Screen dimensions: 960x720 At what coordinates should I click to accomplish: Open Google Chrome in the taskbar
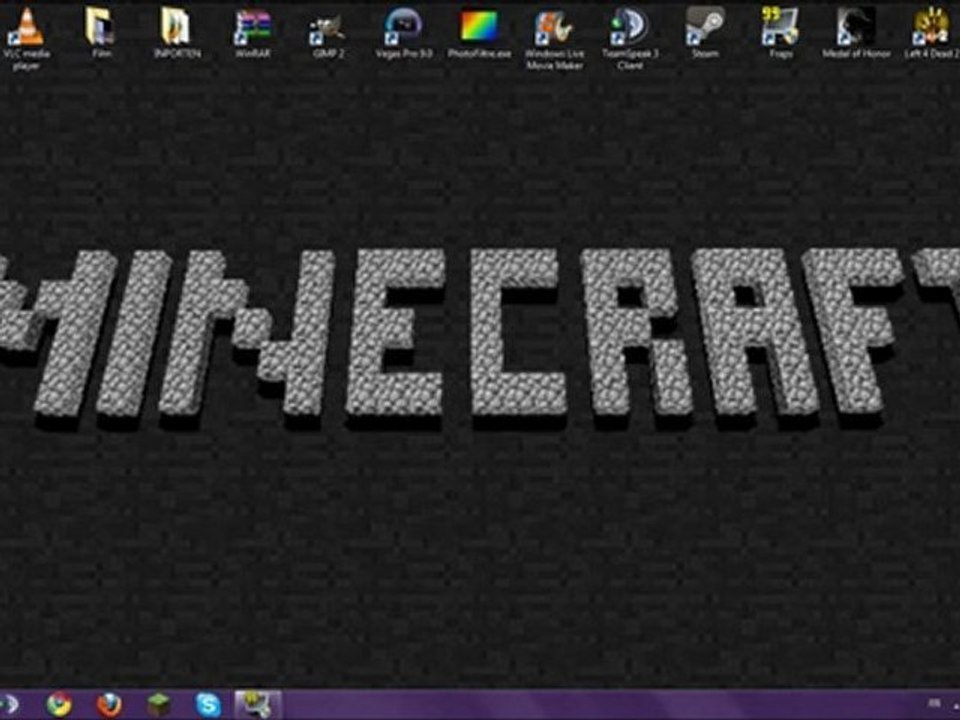(59, 705)
